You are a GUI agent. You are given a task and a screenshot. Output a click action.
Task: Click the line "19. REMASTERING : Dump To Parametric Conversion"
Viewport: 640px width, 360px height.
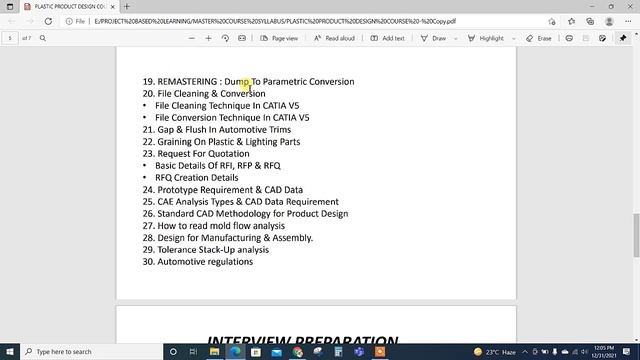(x=248, y=82)
